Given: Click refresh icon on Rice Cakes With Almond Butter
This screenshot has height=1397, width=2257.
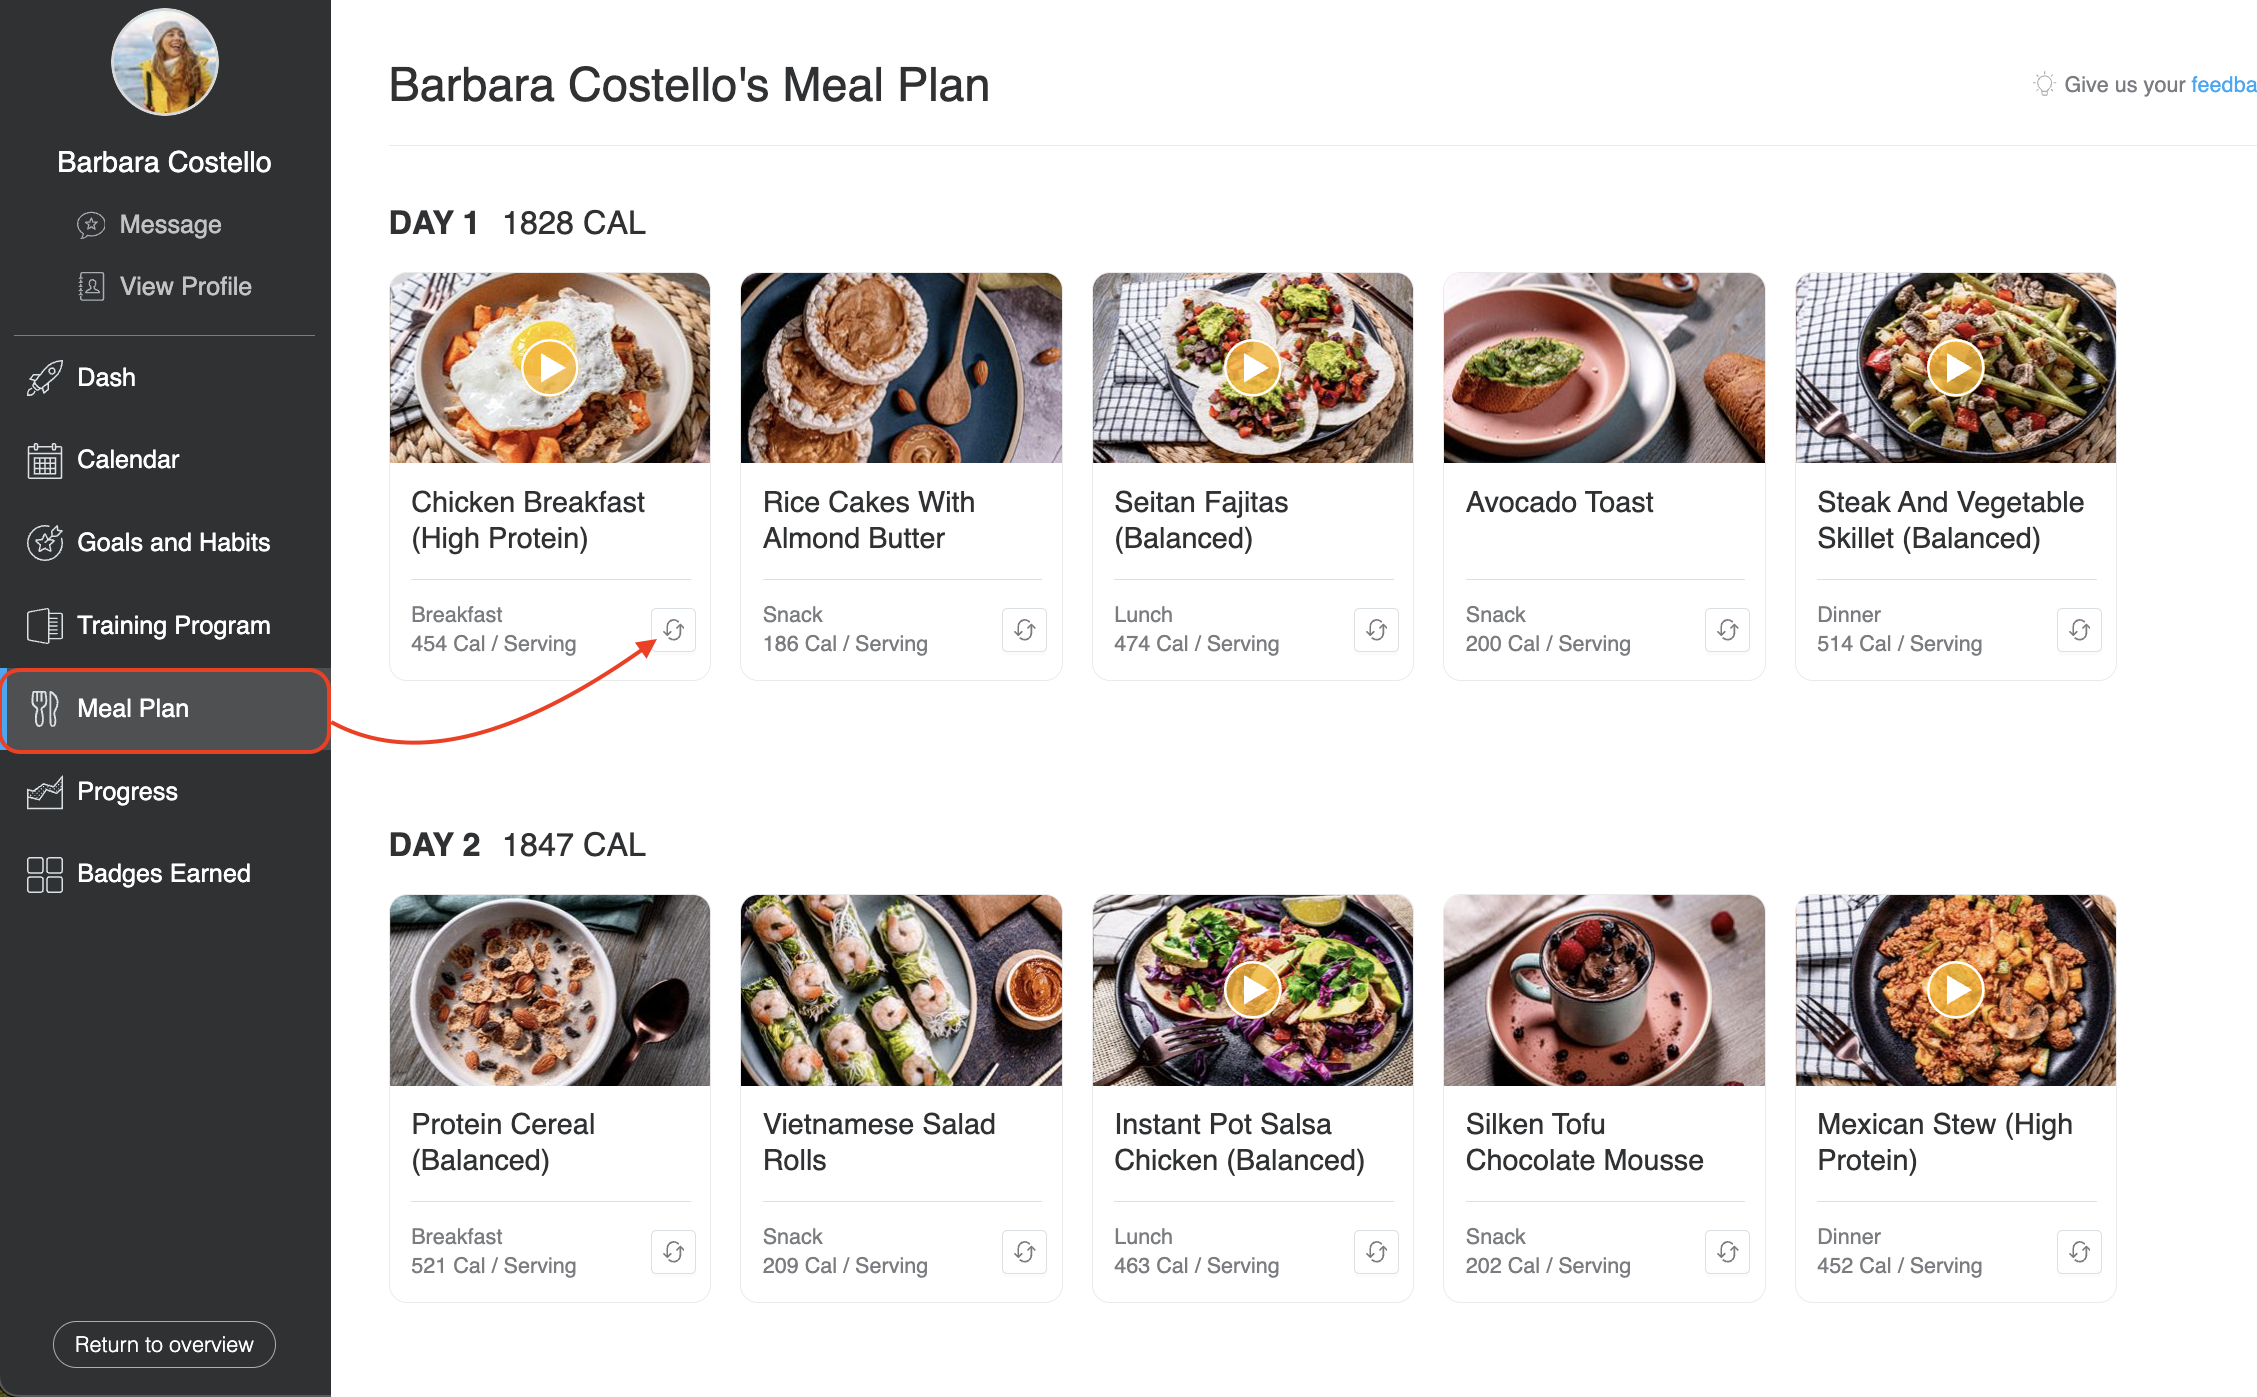Looking at the screenshot, I should click(1024, 630).
